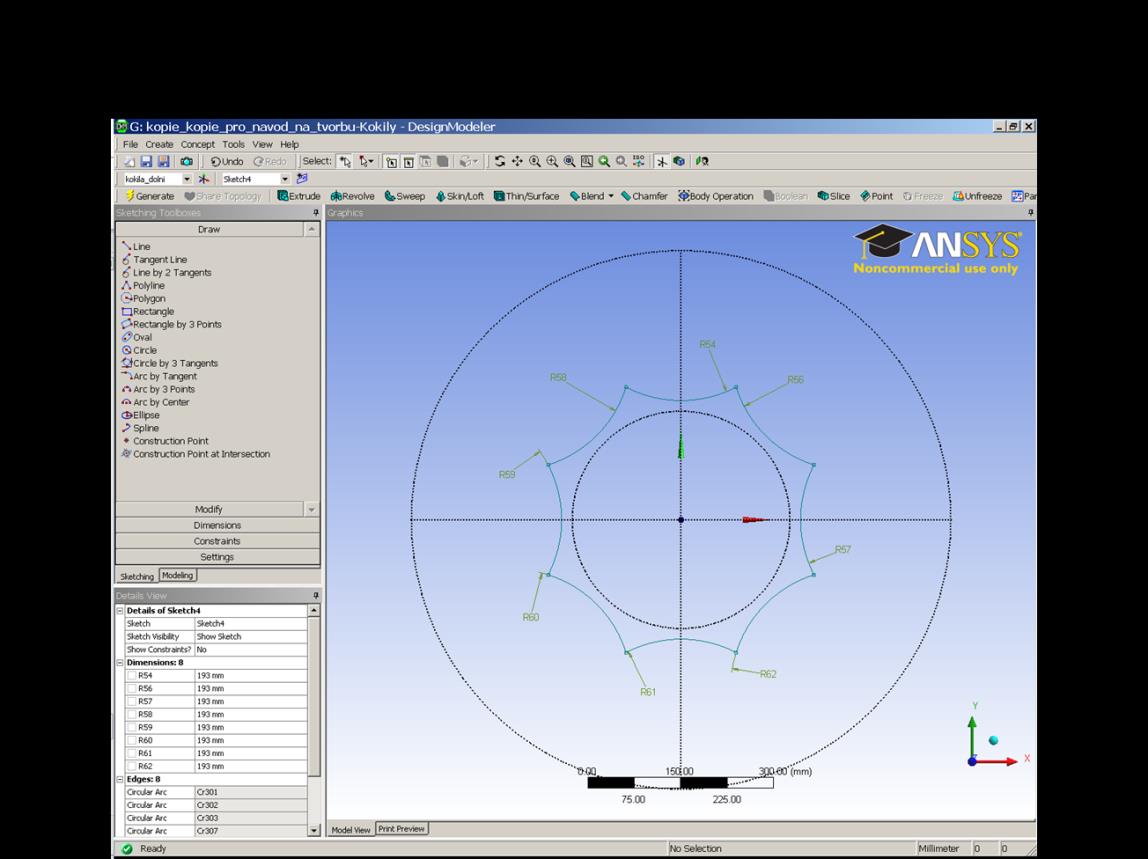Click the Revolve button
This screenshot has height=859, width=1148.
click(x=352, y=196)
